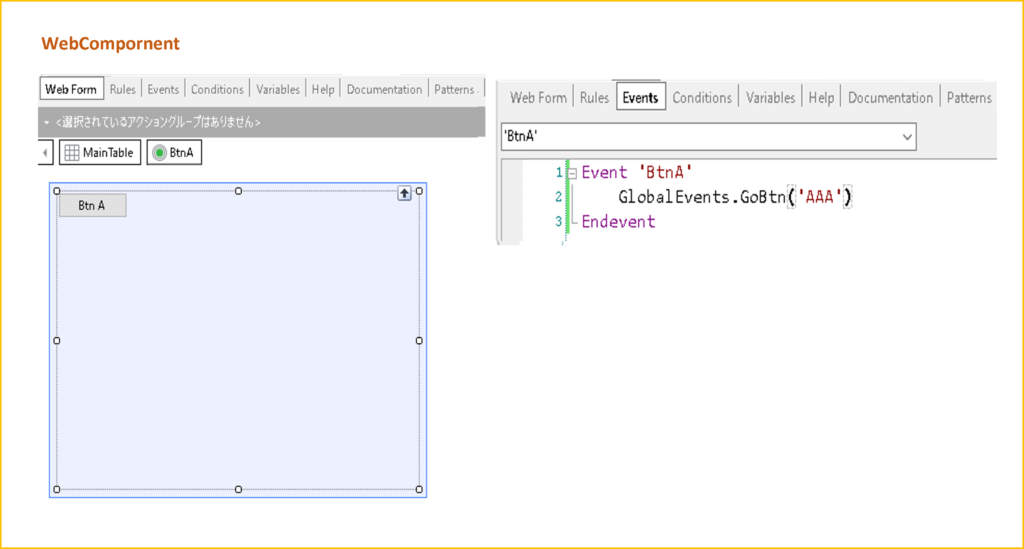This screenshot has width=1024, height=549.
Task: Collapse the Event 'BtnA' code block
Action: tap(572, 173)
